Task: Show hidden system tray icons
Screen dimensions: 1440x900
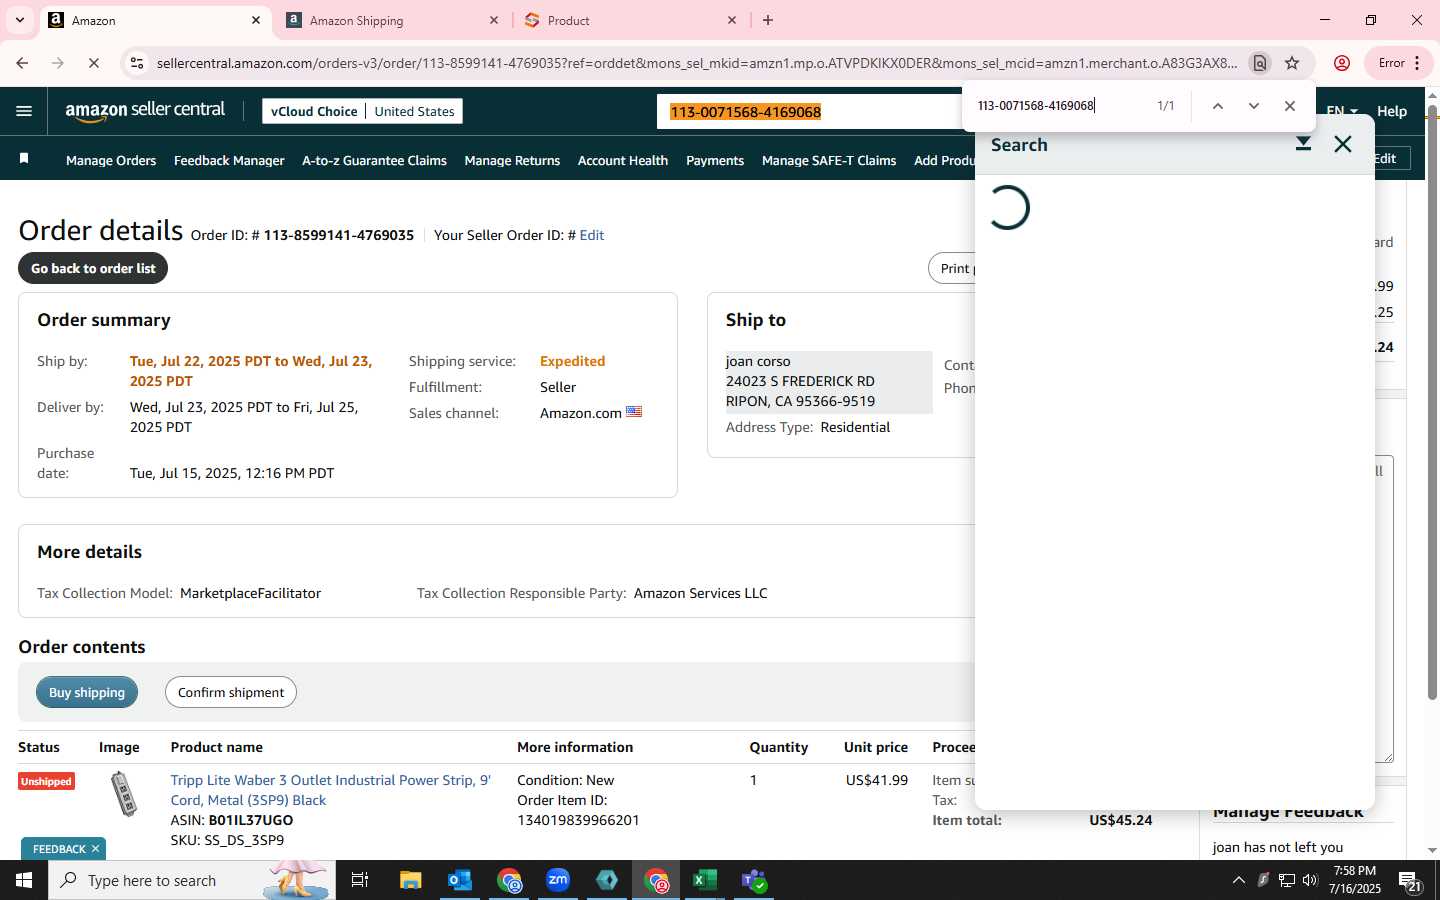Action: click(1238, 880)
